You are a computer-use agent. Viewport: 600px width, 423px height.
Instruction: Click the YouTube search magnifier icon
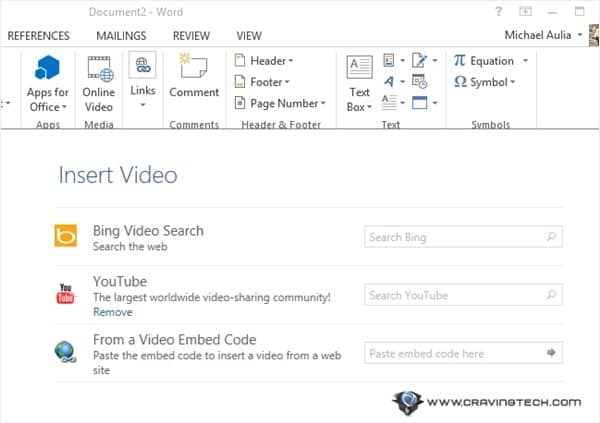pos(551,294)
